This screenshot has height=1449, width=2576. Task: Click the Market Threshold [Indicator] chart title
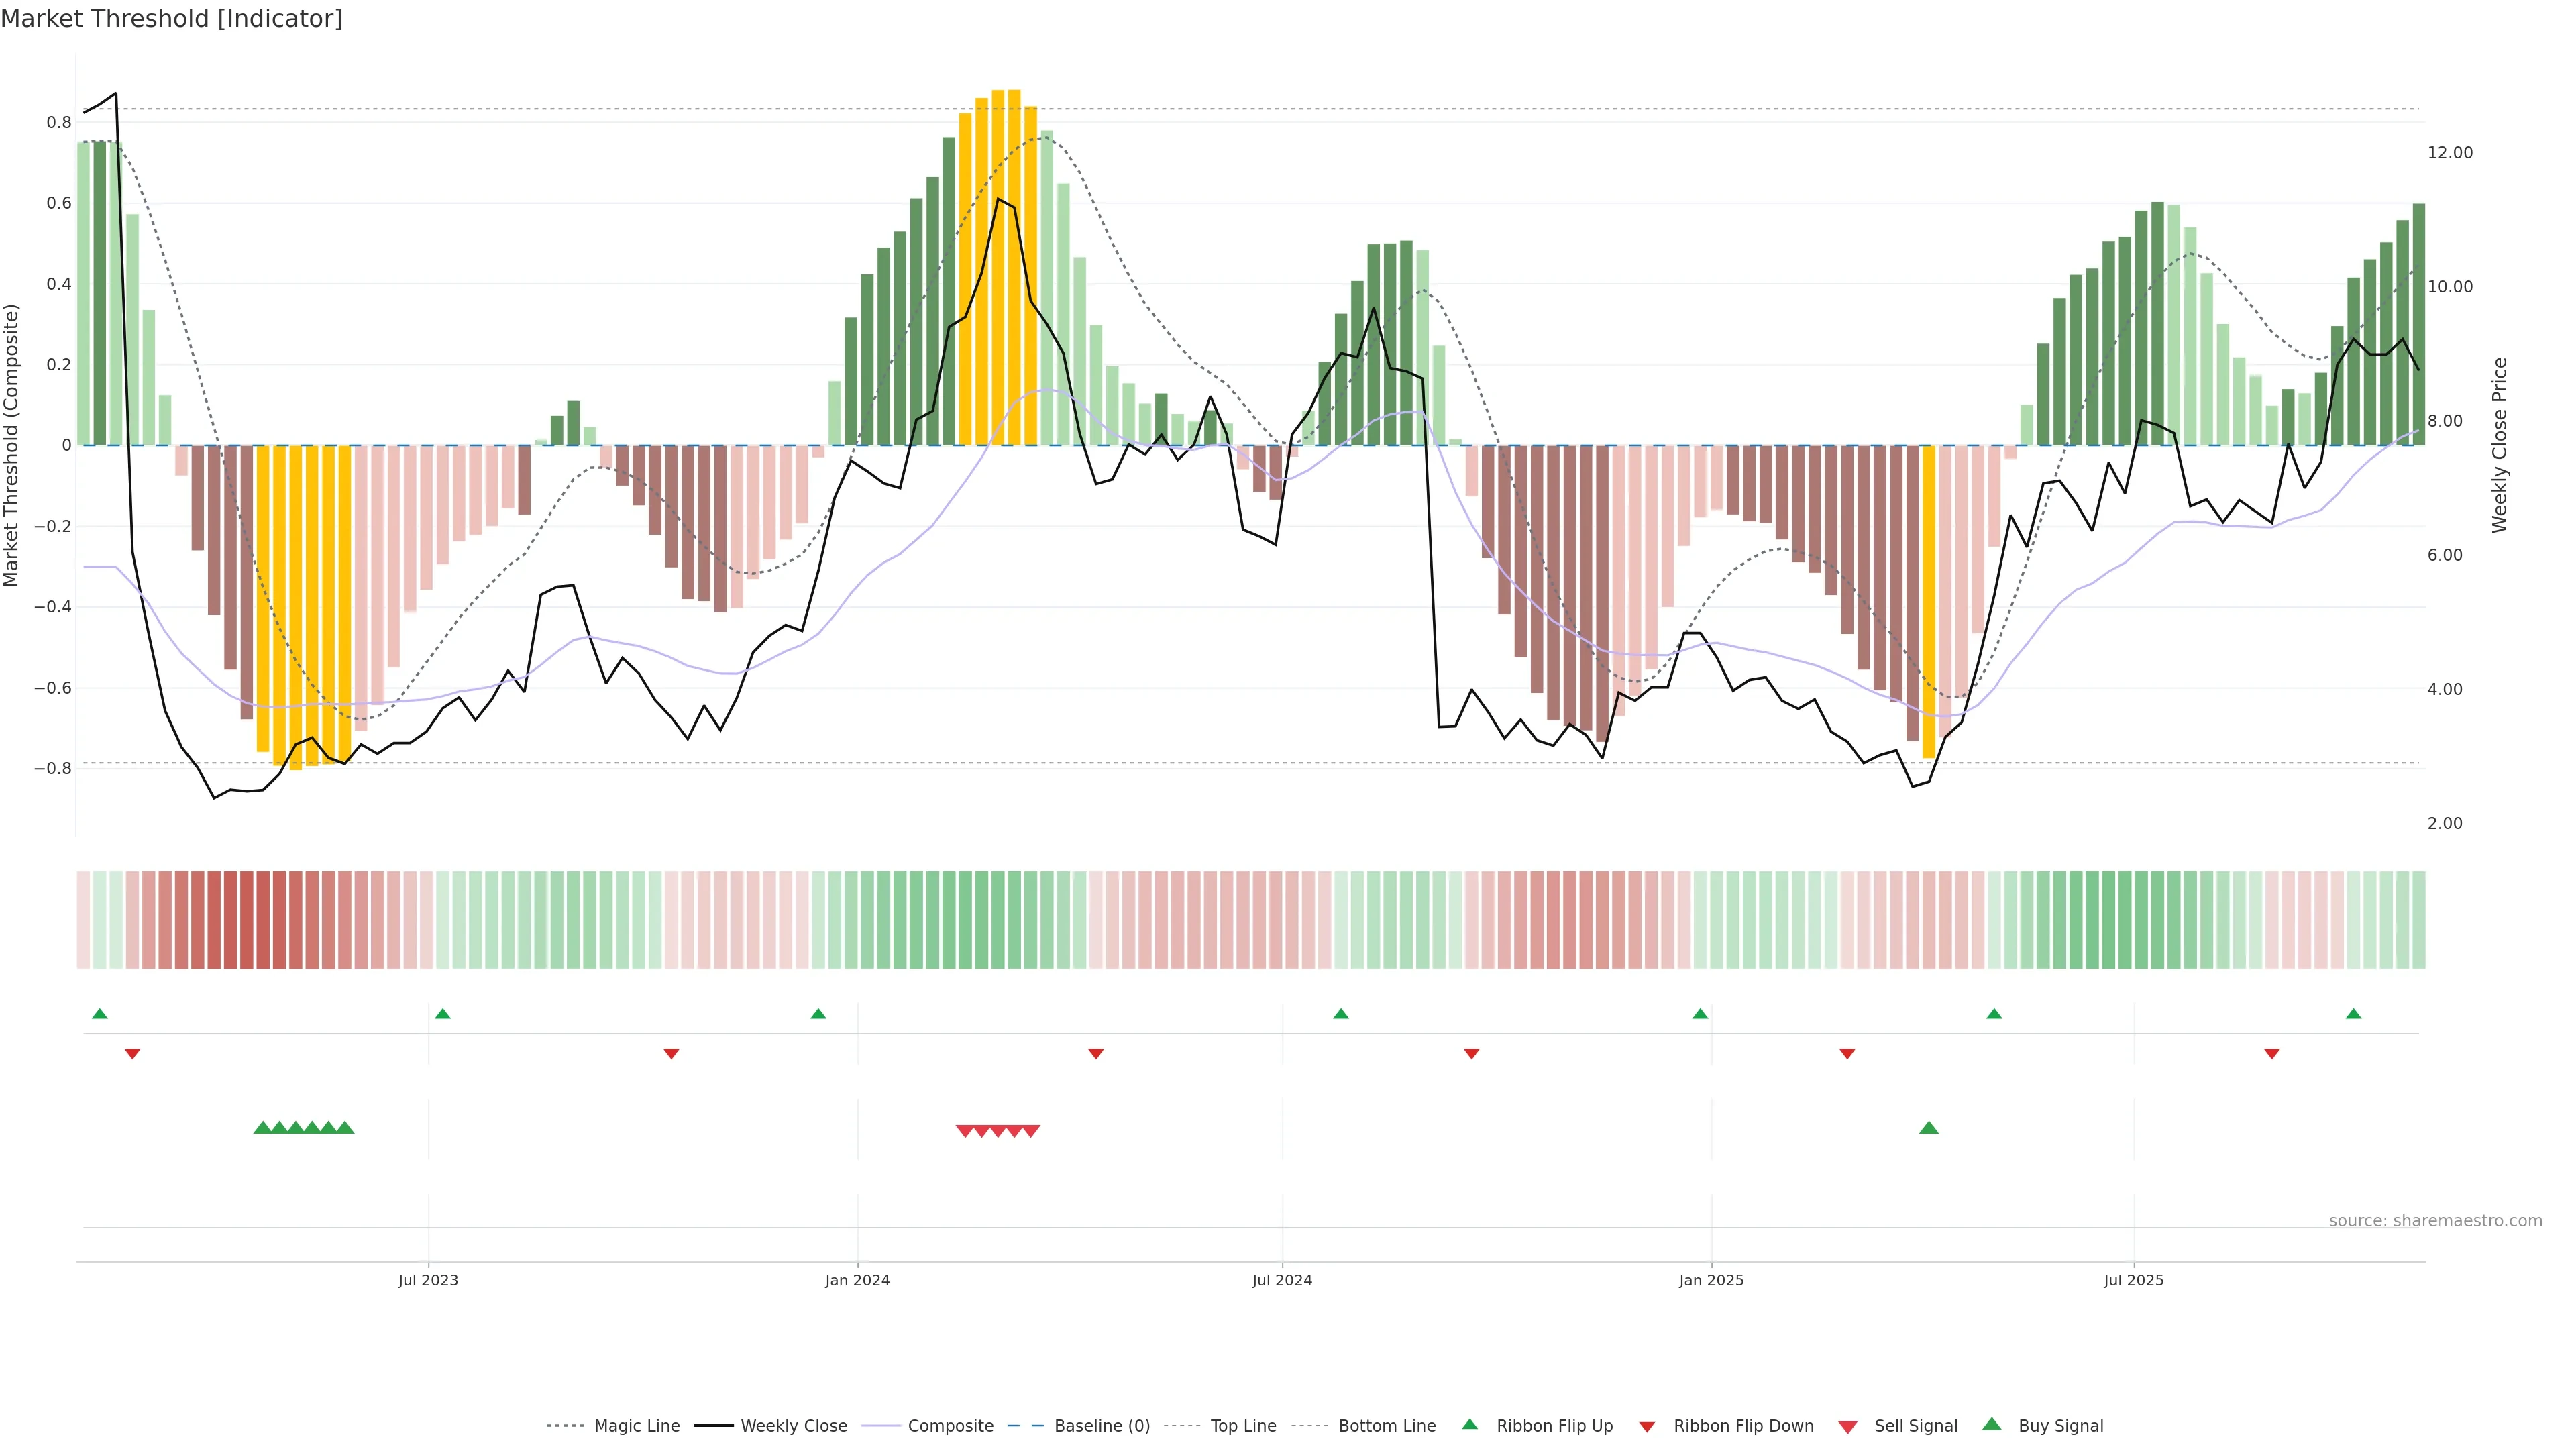171,19
